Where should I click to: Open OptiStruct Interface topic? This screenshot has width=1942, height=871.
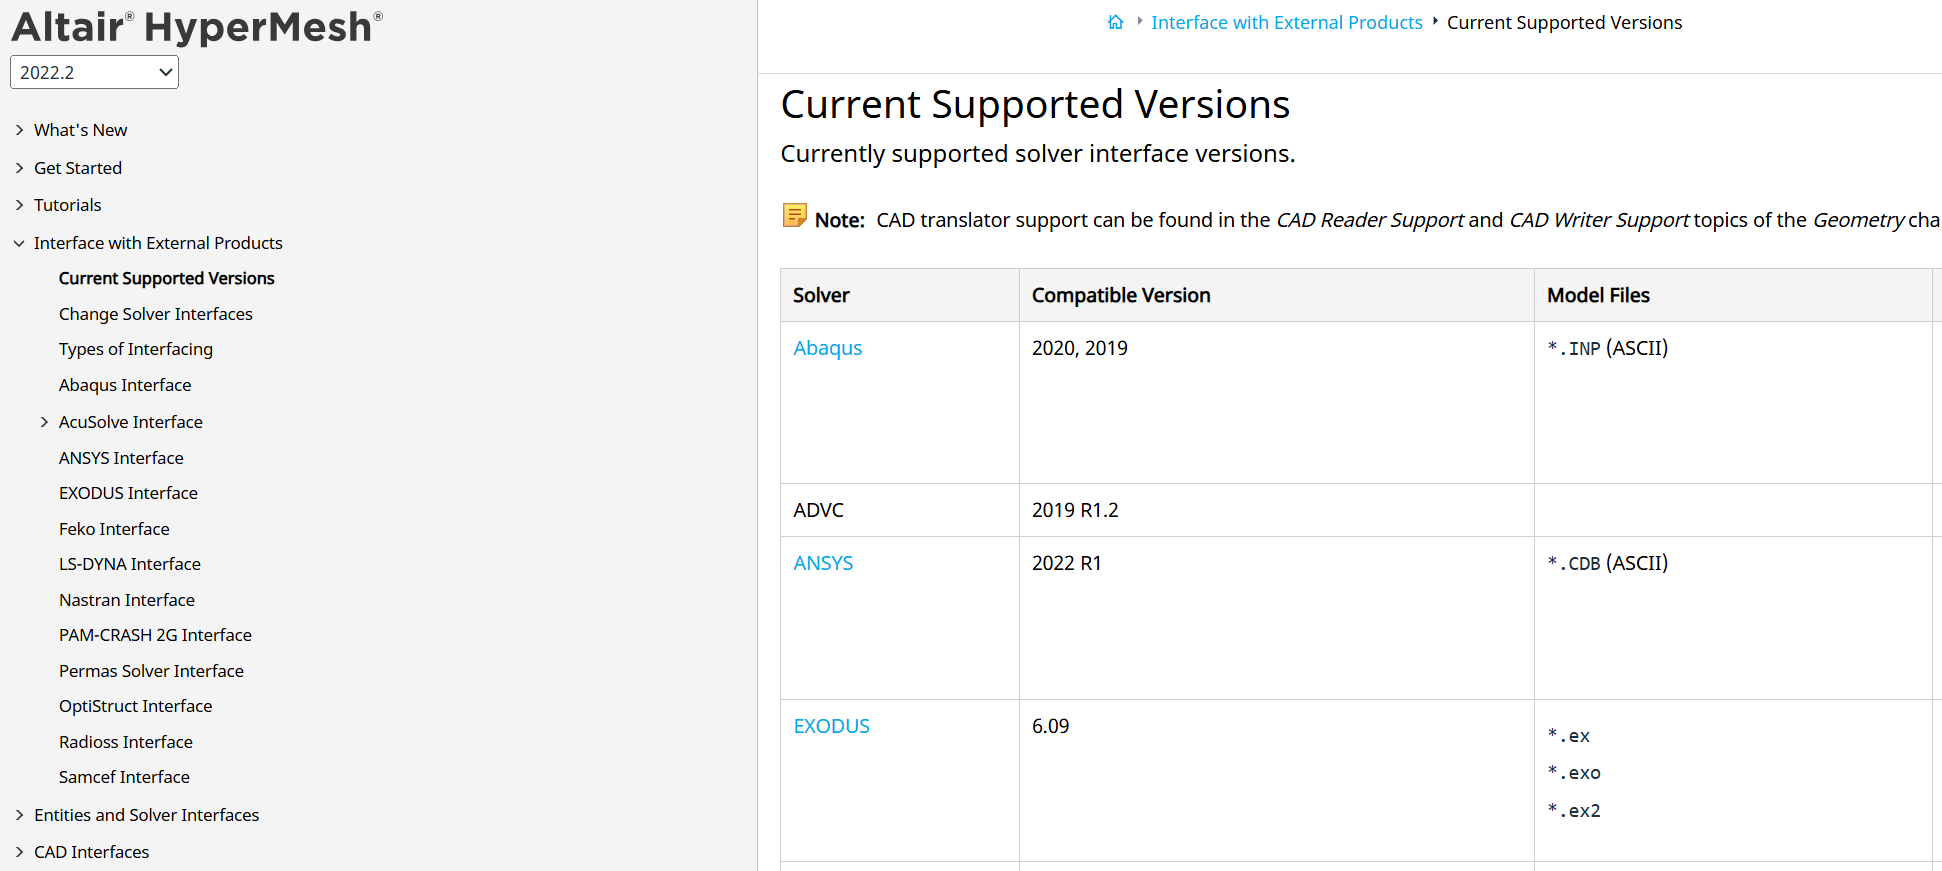coord(135,706)
